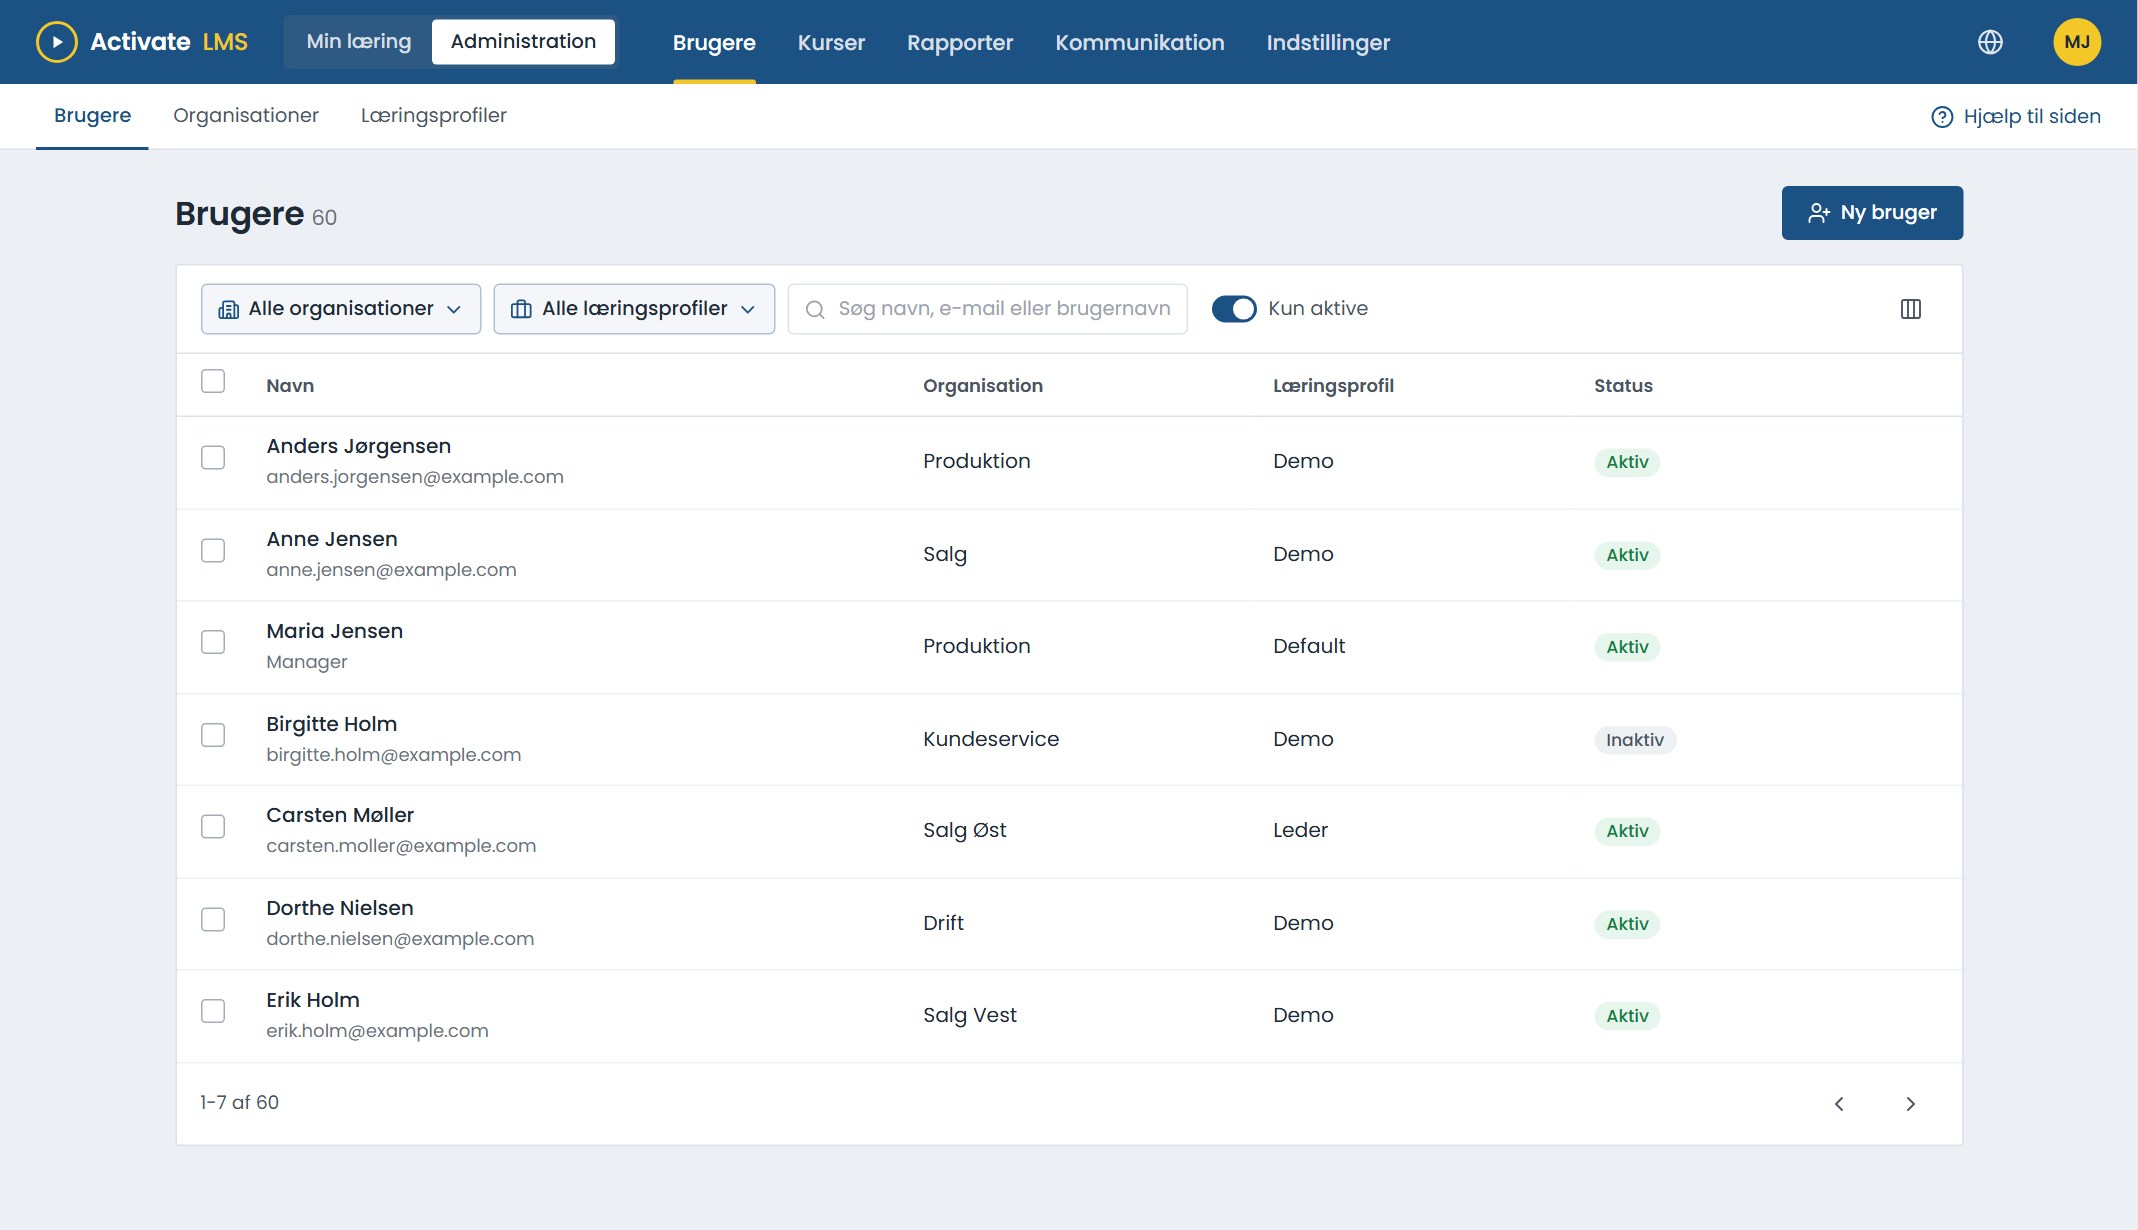Open the Rapporter menu
The image size is (2138, 1230).
[960, 43]
